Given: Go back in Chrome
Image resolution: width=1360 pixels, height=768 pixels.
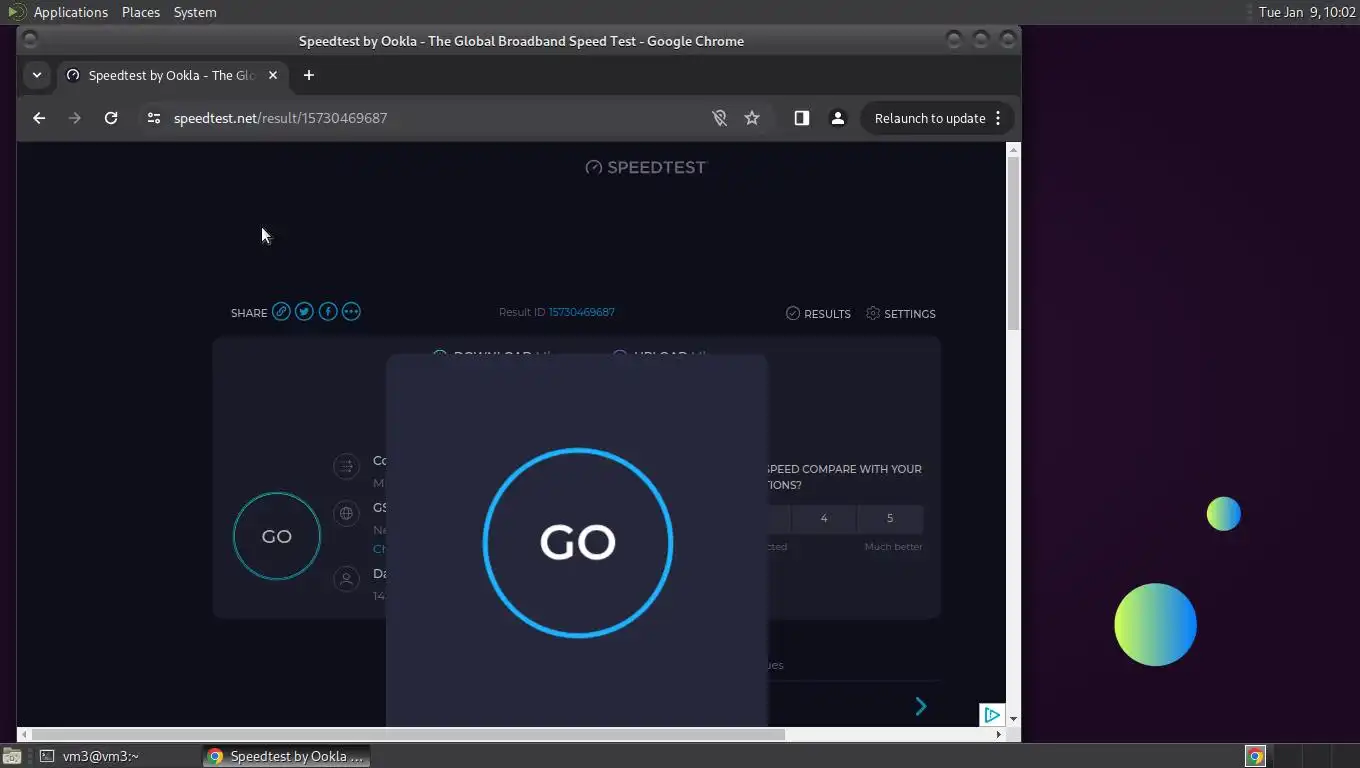Looking at the screenshot, I should (x=39, y=118).
